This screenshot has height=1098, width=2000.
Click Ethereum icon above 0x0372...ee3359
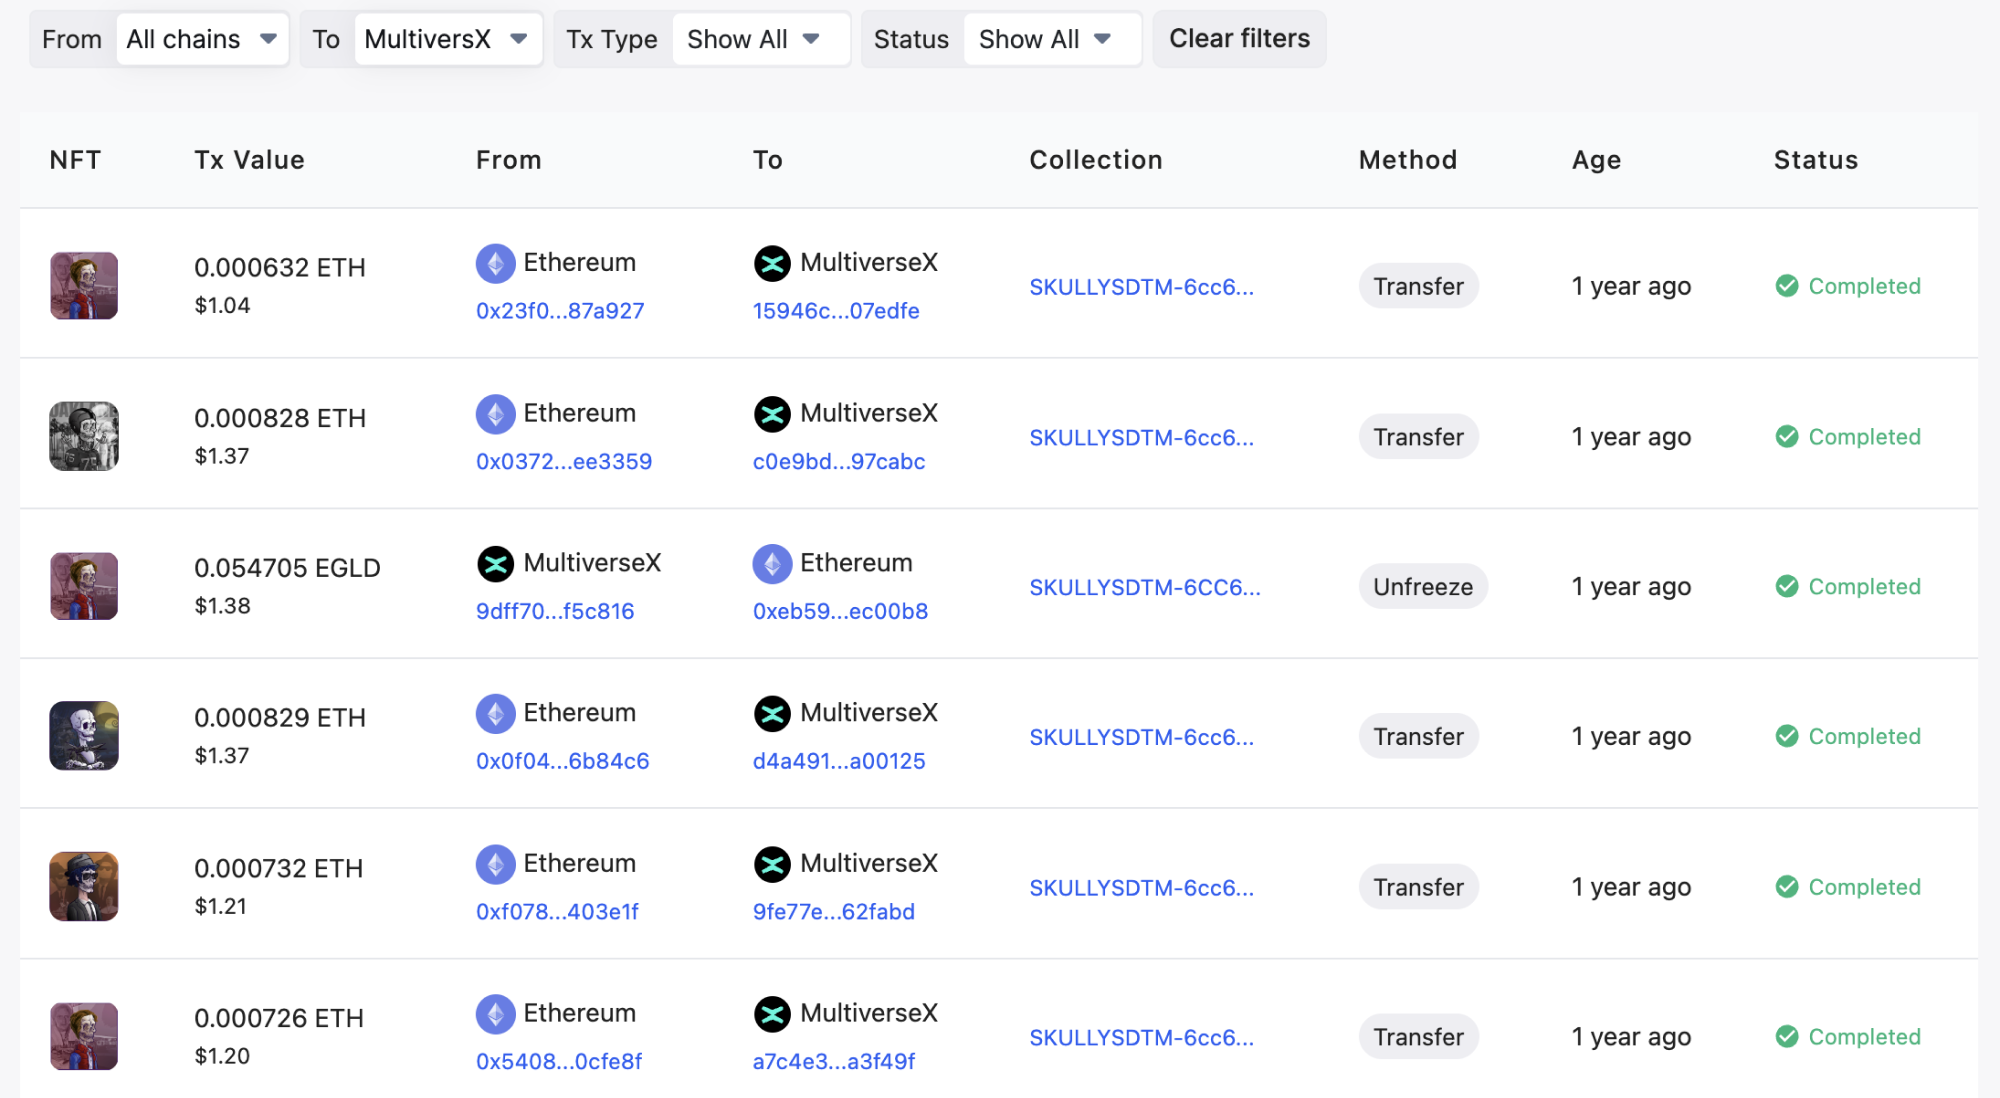tap(495, 414)
